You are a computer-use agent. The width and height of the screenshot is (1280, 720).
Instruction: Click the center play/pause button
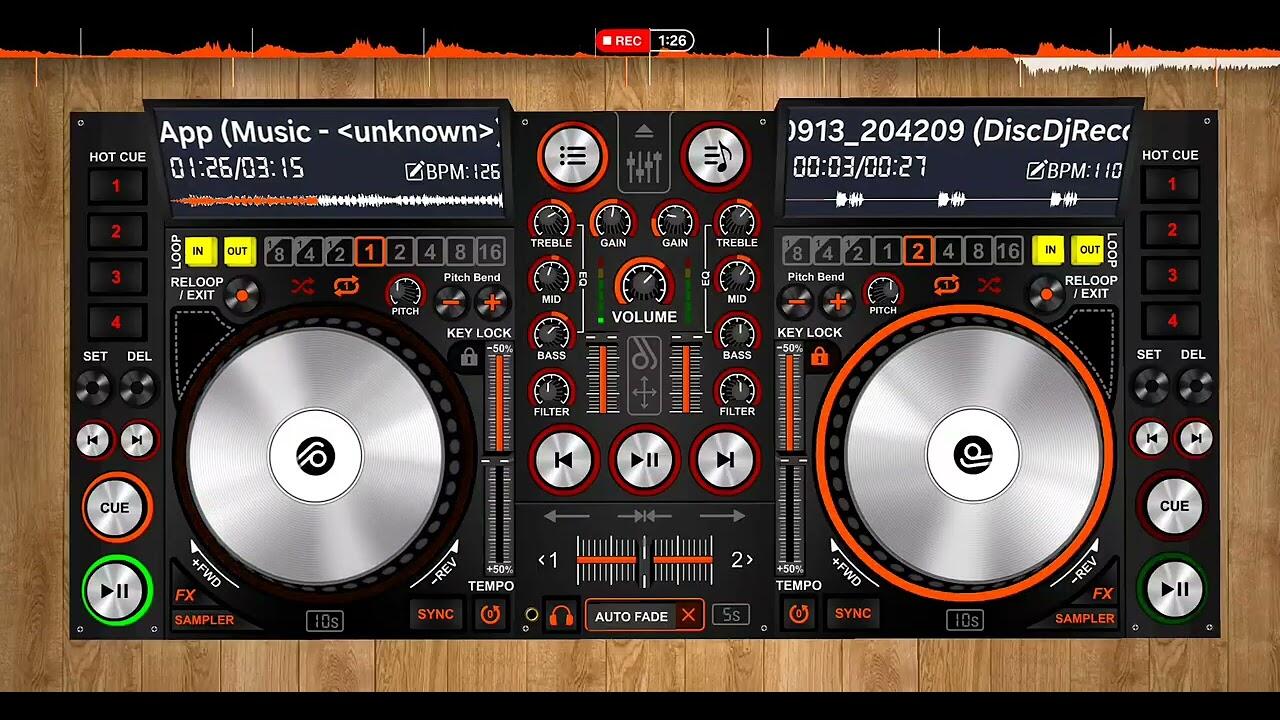(x=645, y=460)
